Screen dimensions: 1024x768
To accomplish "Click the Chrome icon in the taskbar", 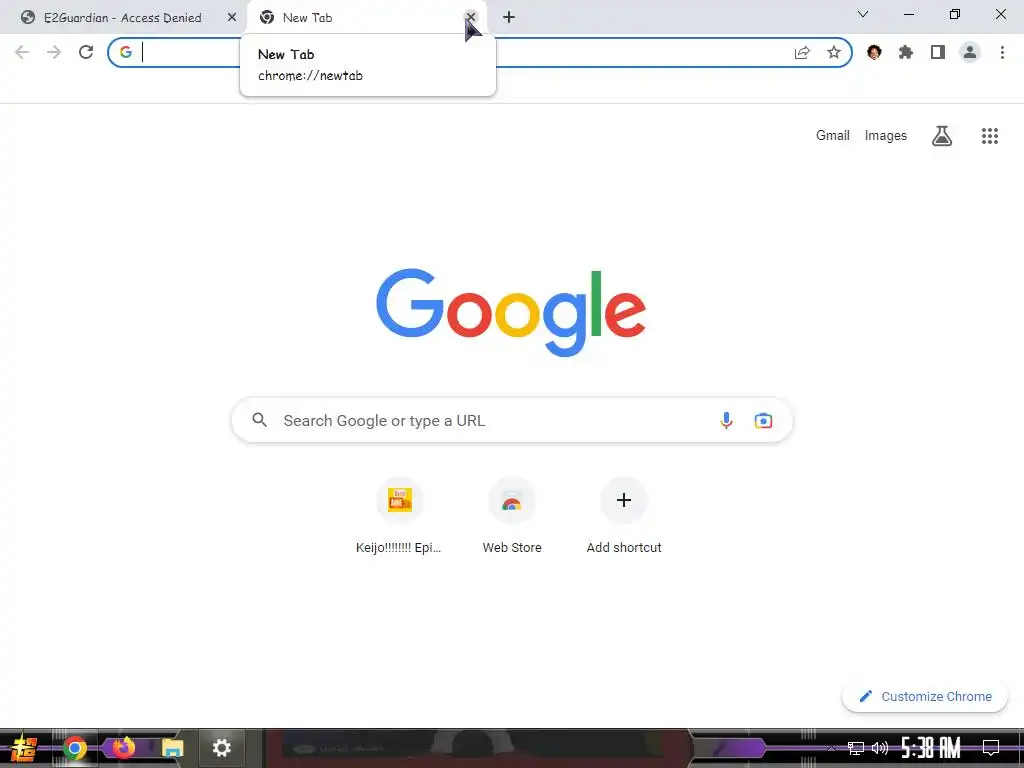I will [74, 748].
